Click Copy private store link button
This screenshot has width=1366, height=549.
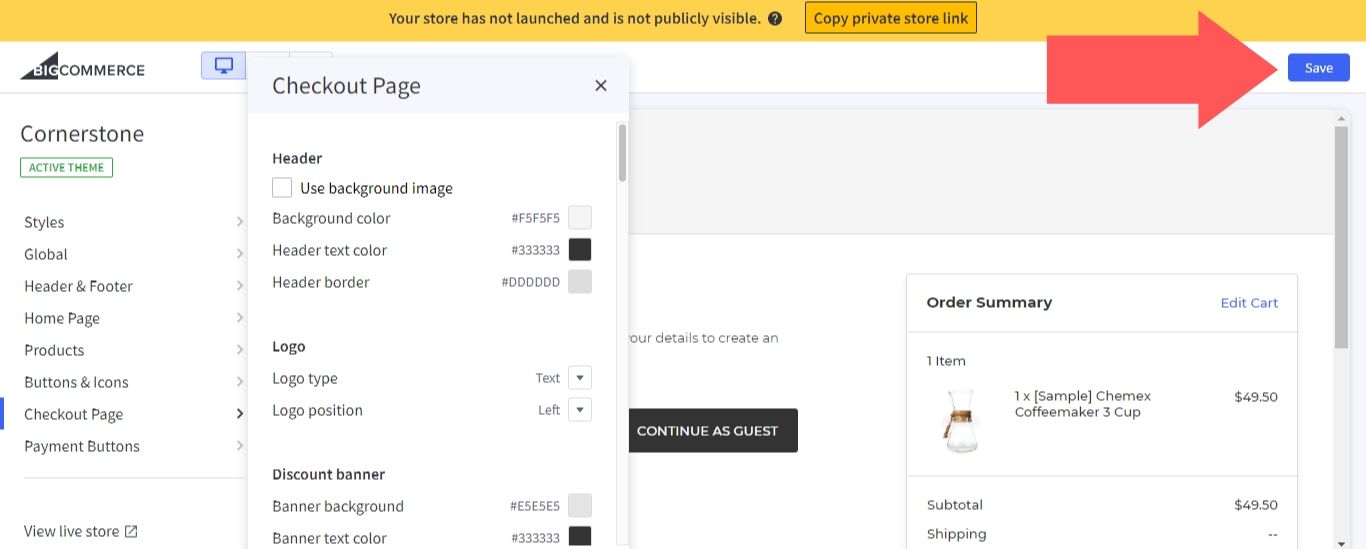890,18
